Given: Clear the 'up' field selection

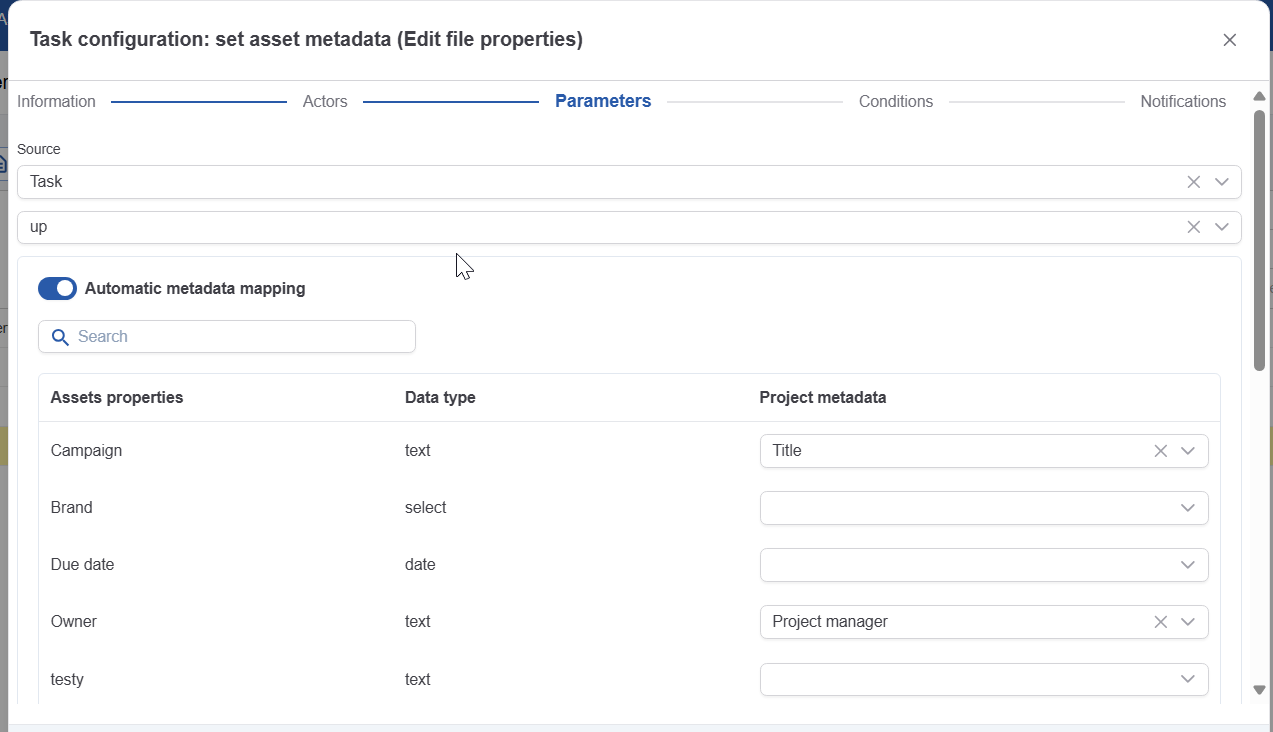Looking at the screenshot, I should click(x=1193, y=227).
